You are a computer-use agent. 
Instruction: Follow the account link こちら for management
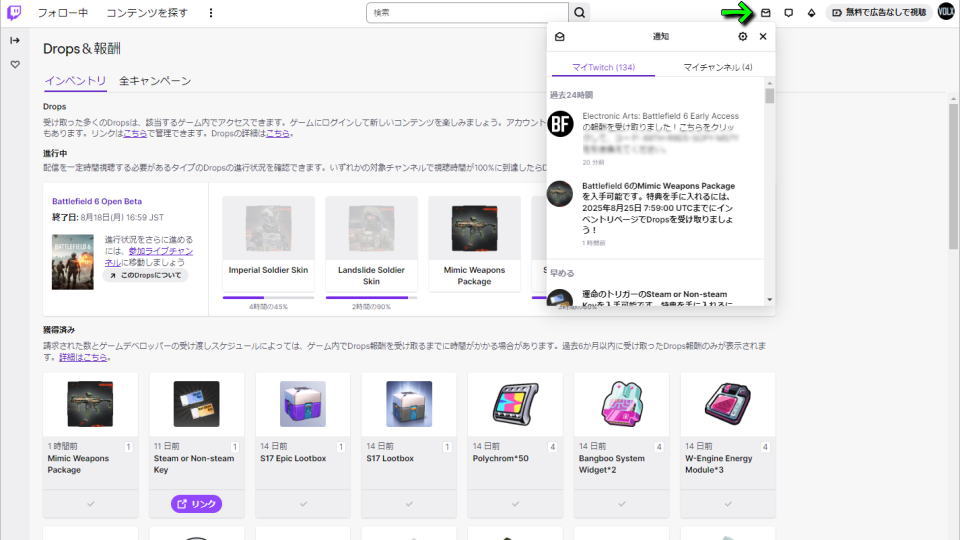pos(135,133)
